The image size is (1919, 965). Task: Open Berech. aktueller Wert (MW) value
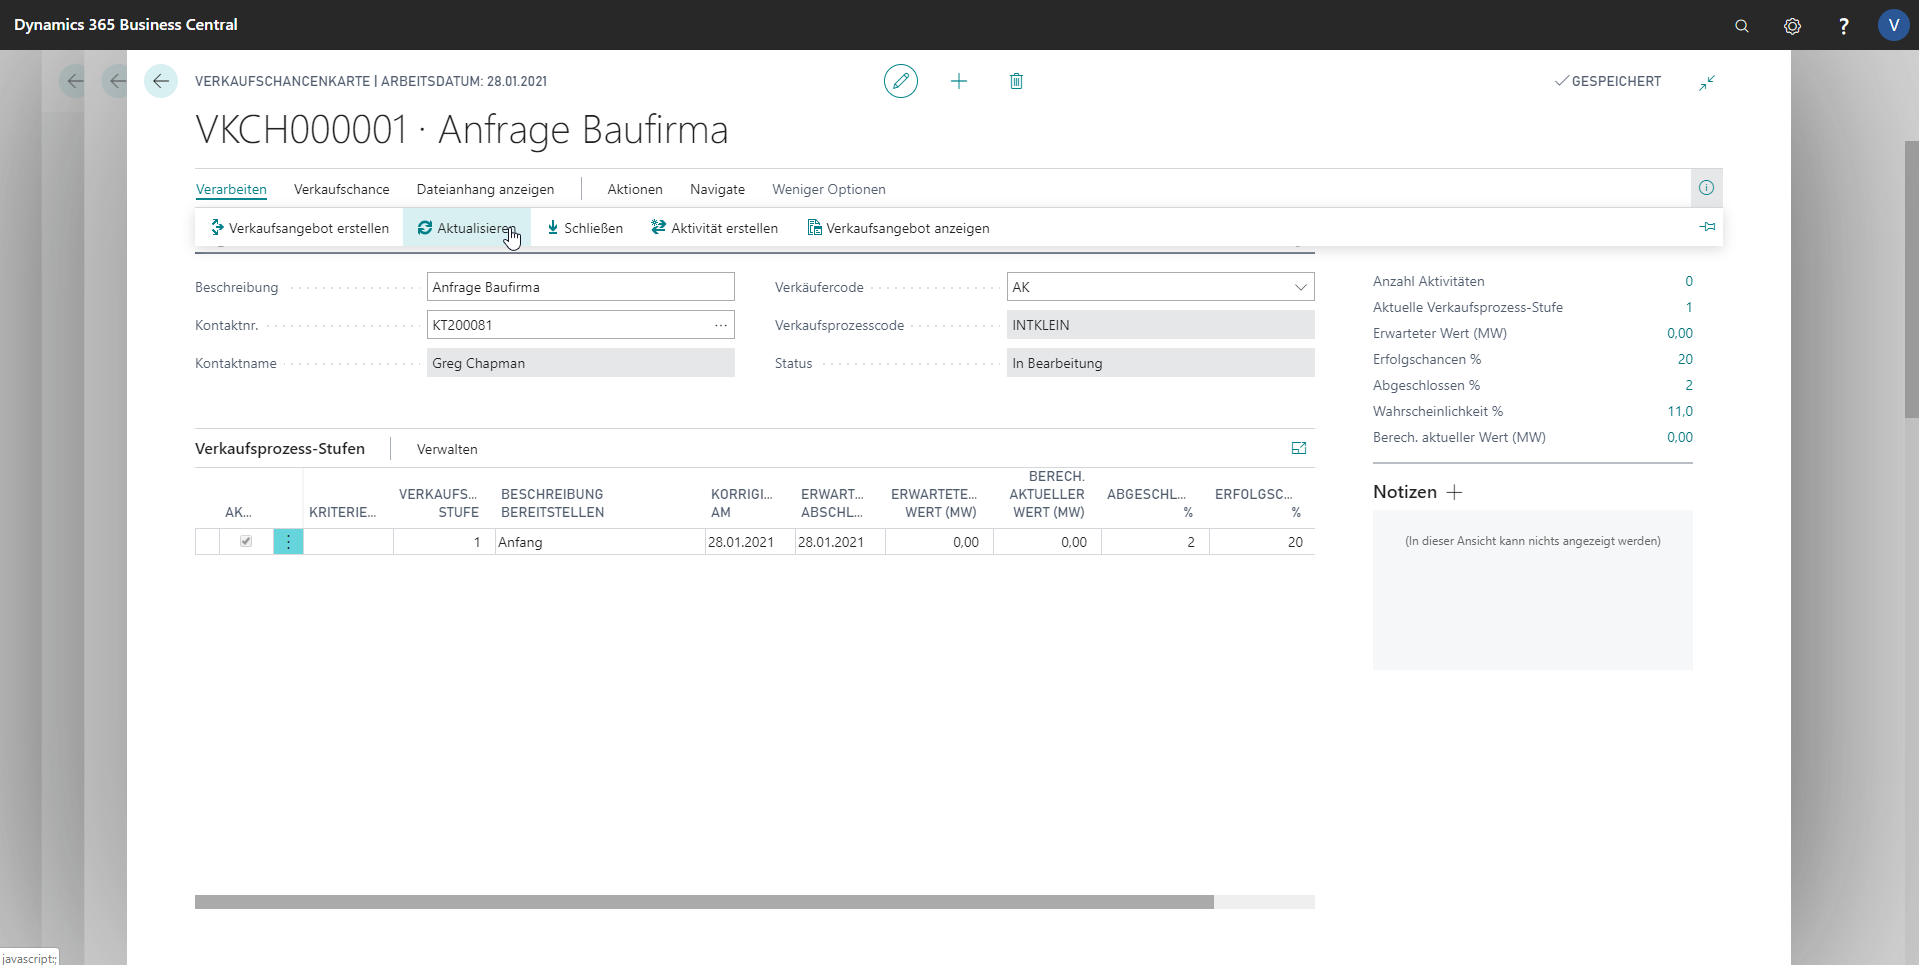pos(1680,437)
